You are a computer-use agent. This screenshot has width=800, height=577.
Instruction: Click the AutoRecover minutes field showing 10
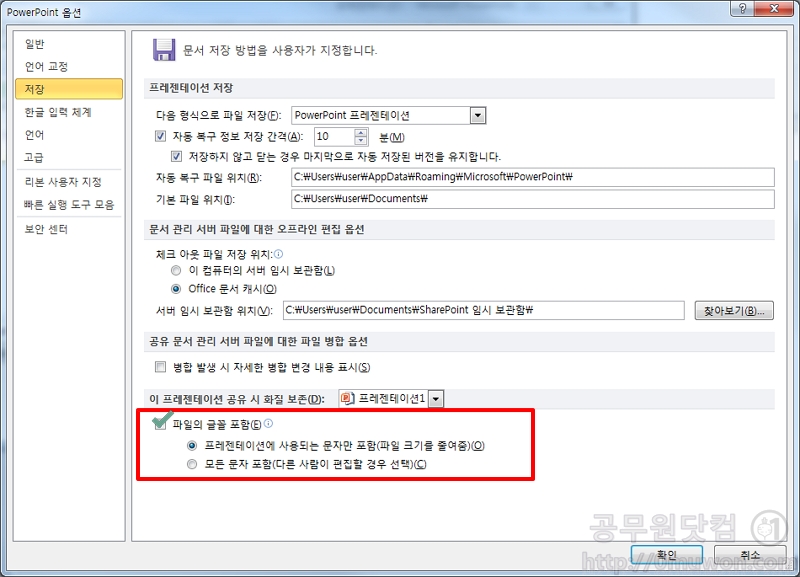pos(334,137)
